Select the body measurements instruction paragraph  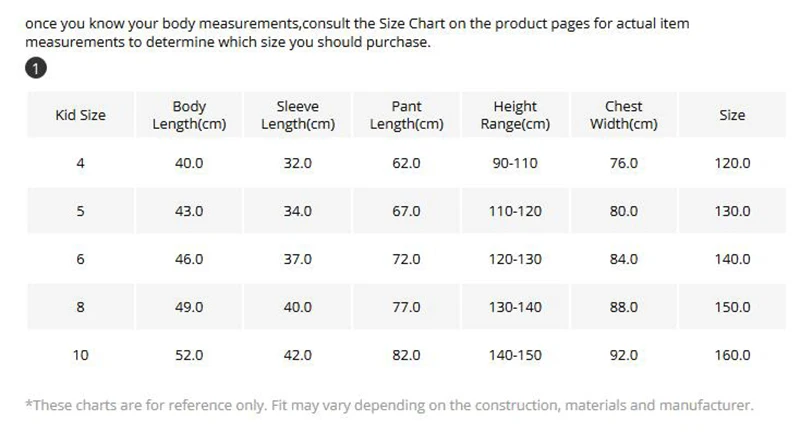(357, 33)
